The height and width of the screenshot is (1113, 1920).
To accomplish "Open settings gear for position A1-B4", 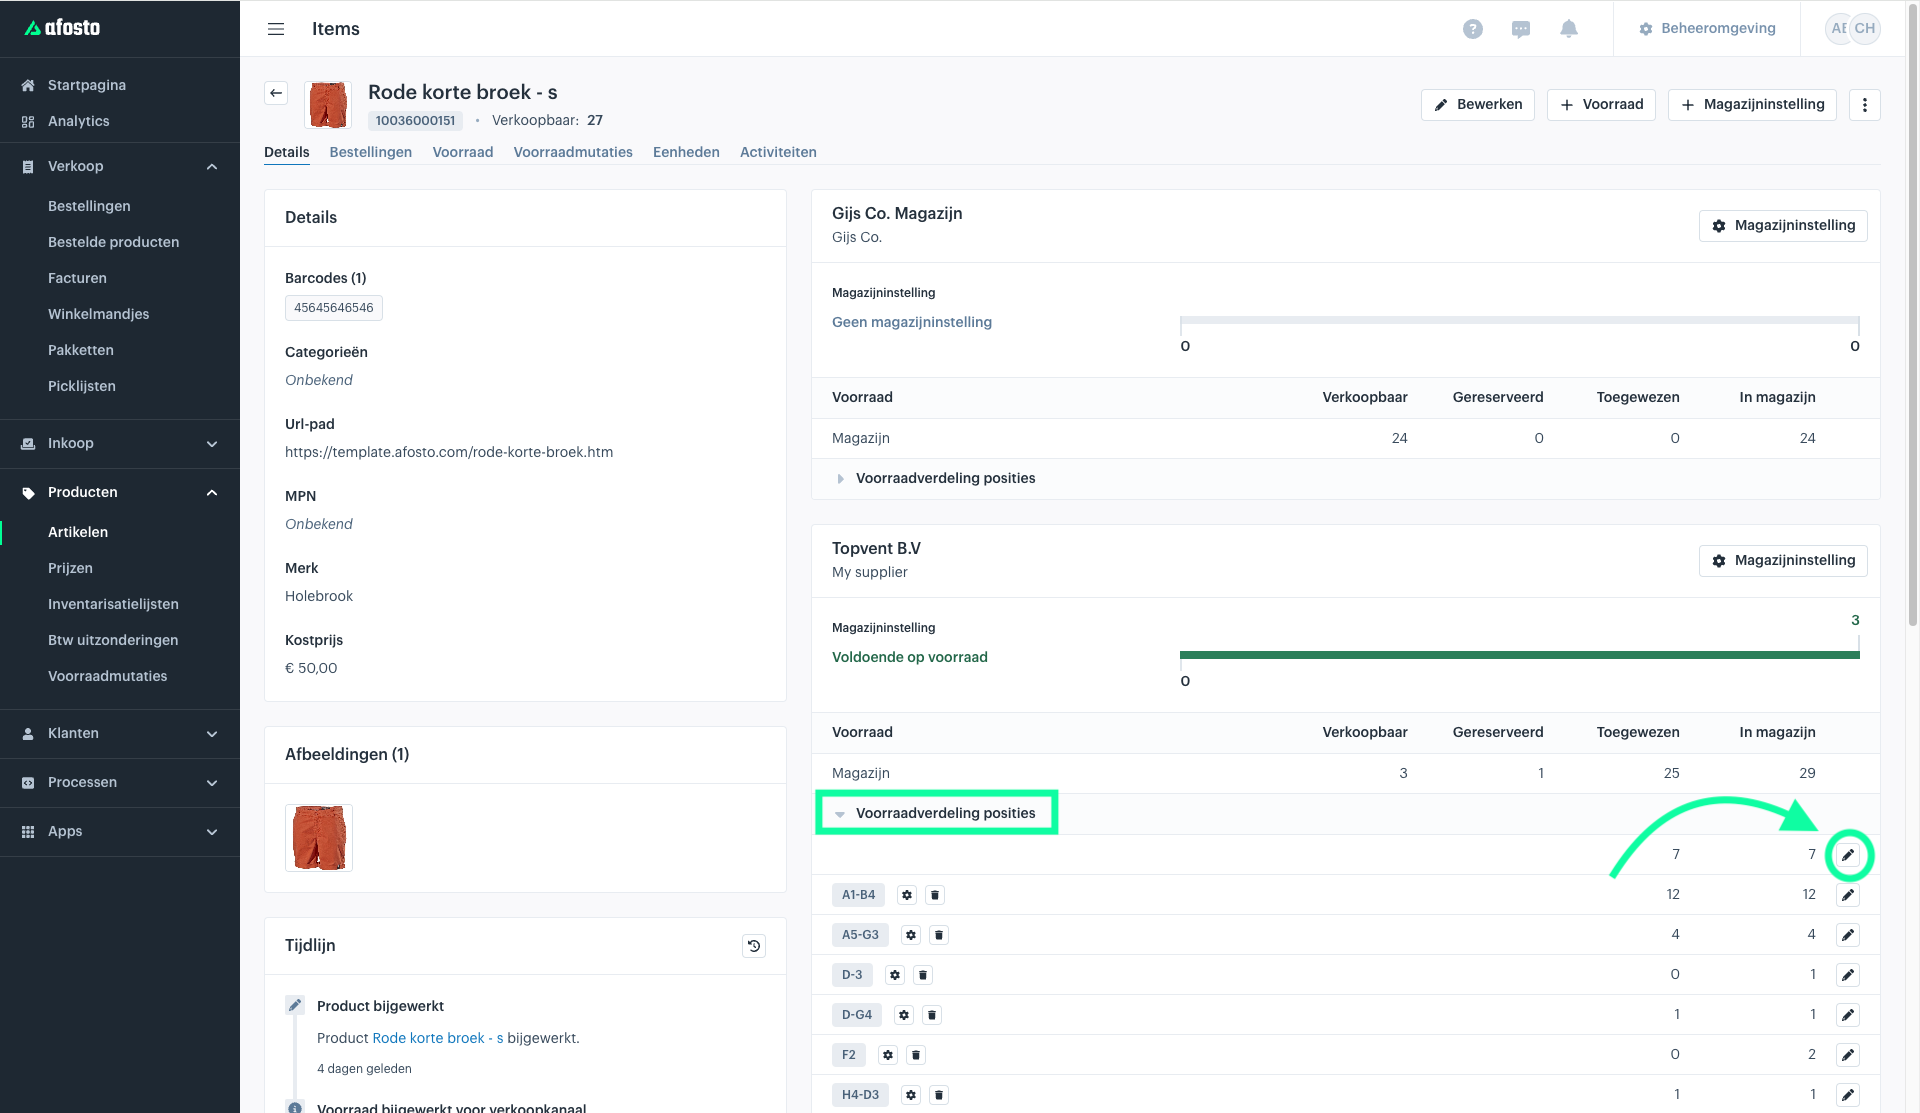I will click(x=907, y=895).
